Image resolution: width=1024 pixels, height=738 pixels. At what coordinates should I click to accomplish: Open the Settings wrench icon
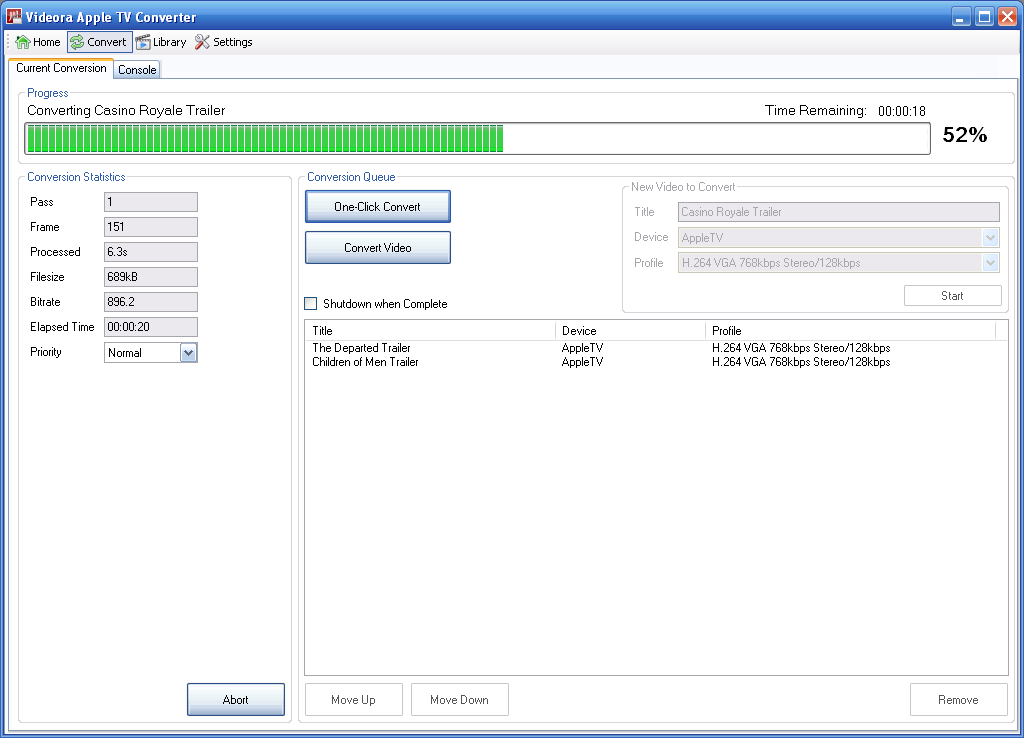point(203,42)
